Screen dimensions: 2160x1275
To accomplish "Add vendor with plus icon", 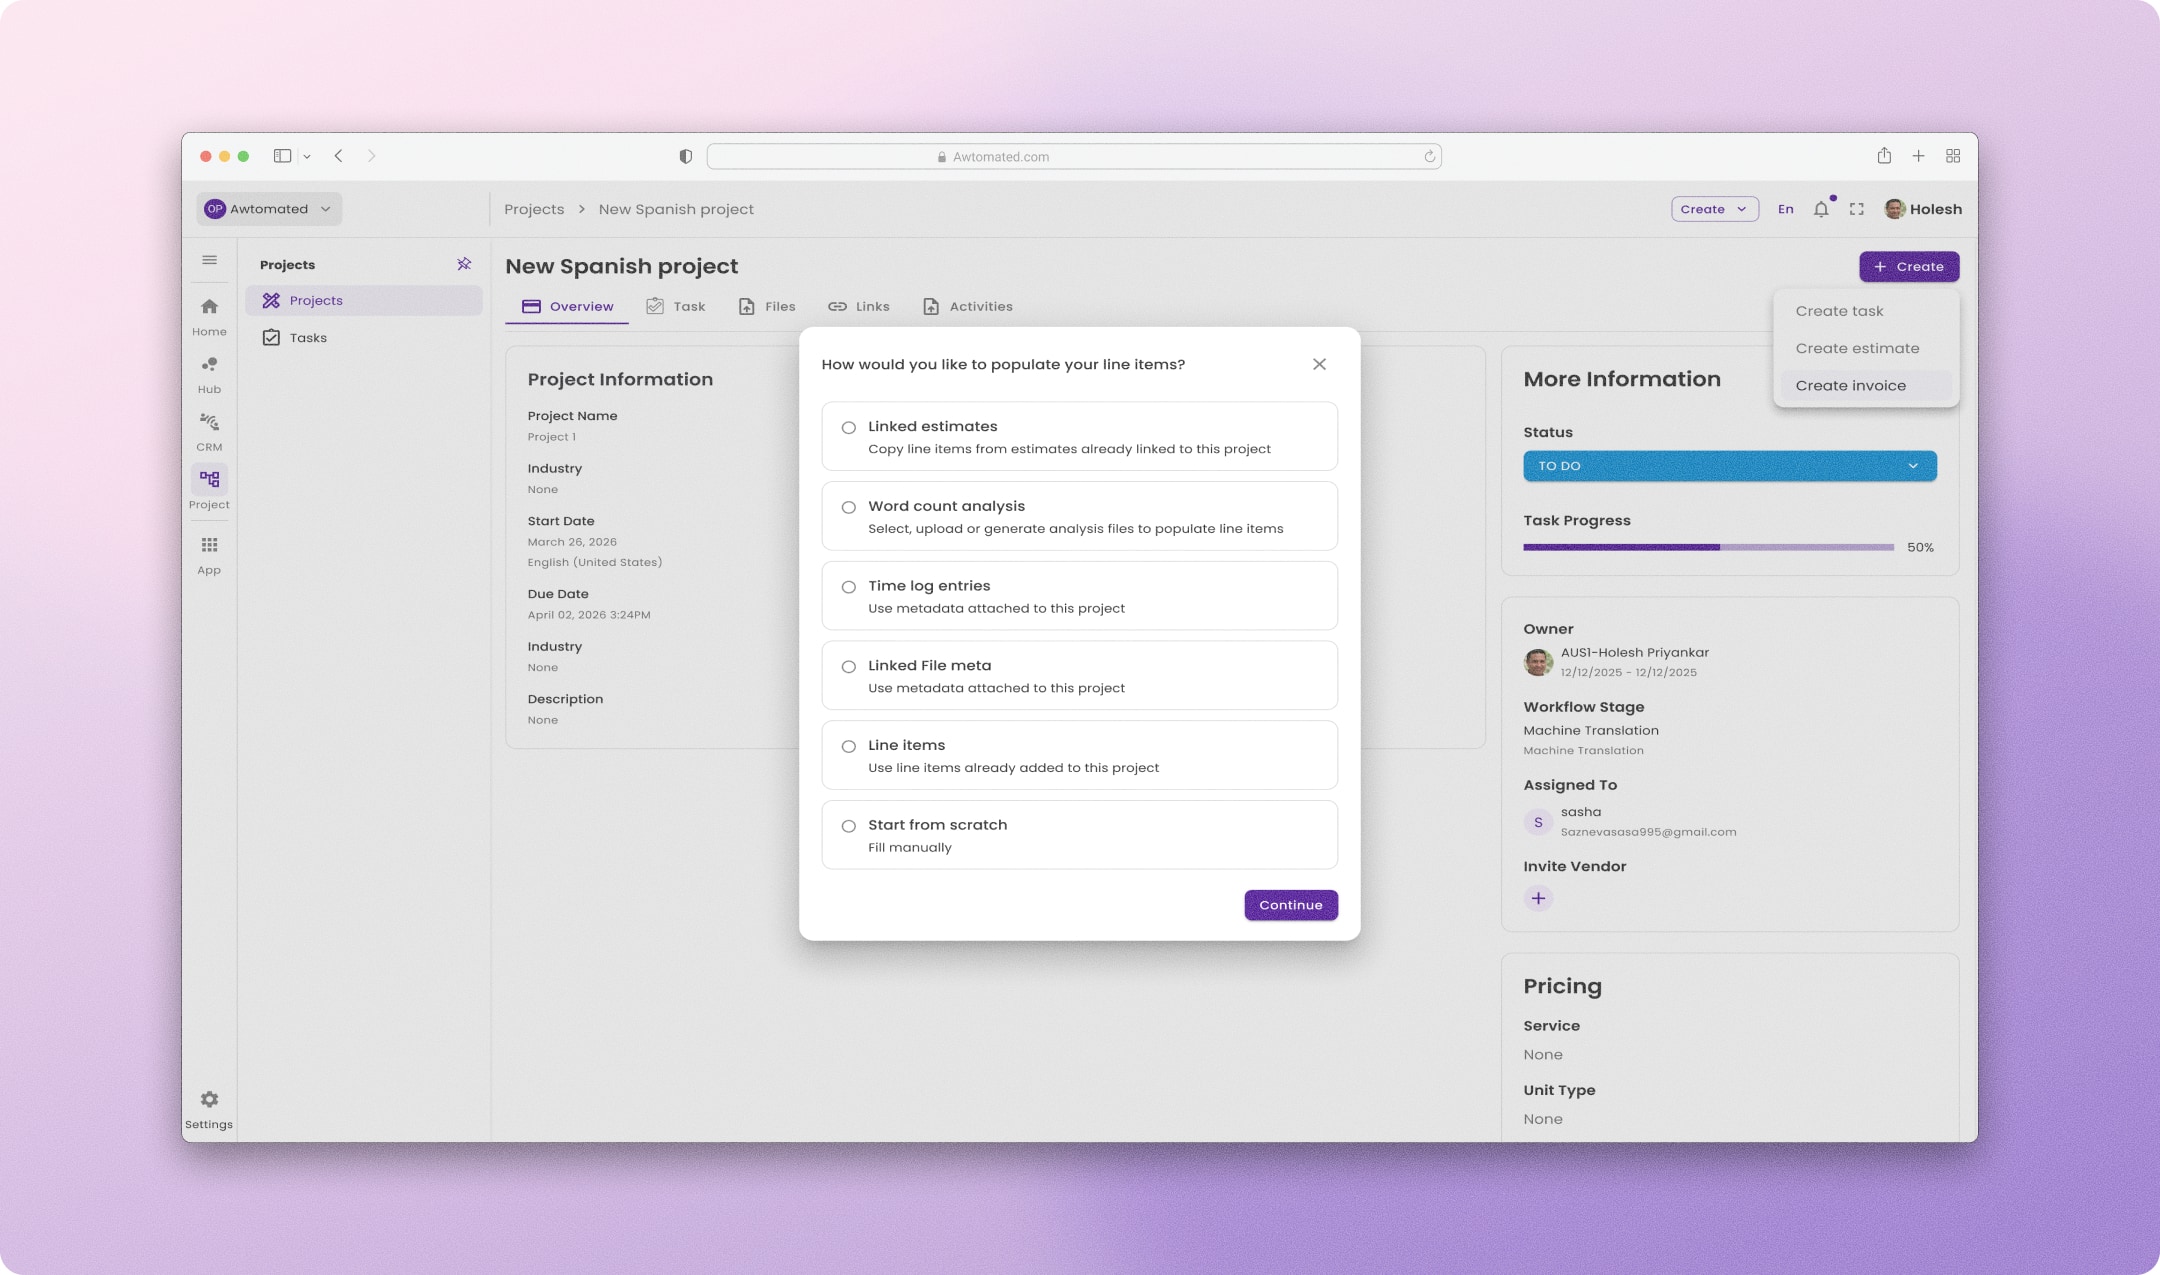I will coord(1538,898).
